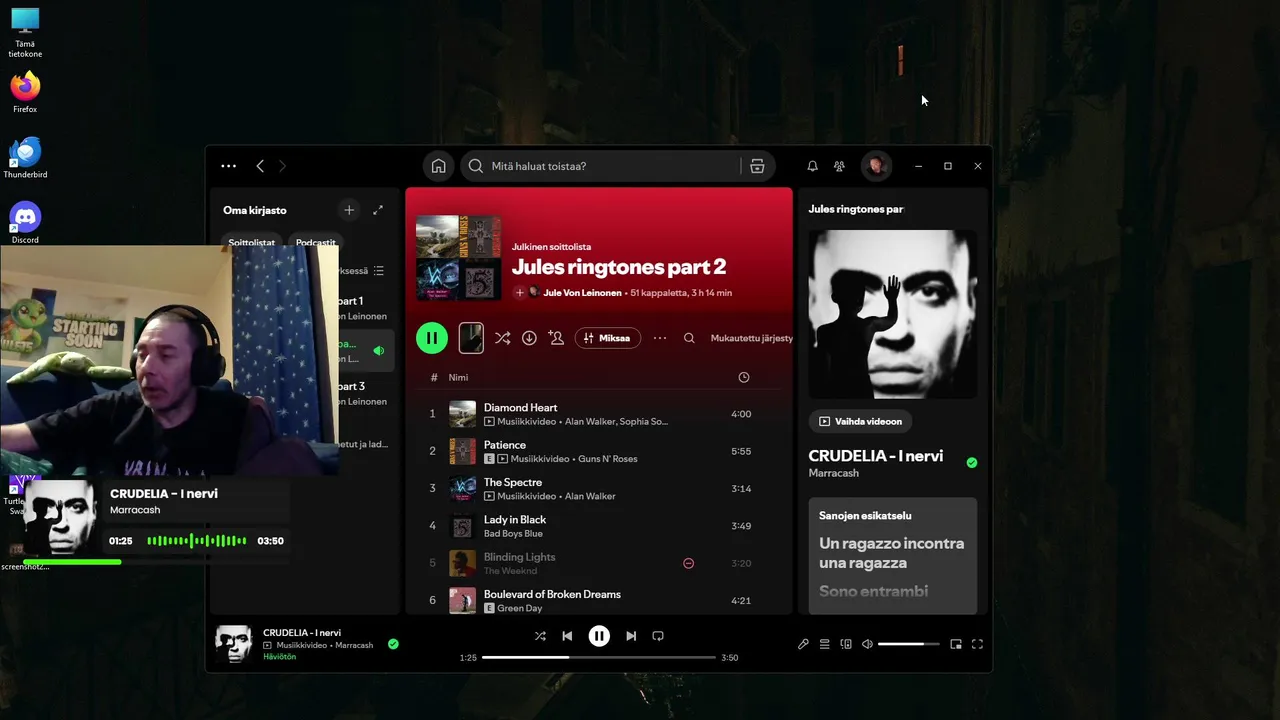This screenshot has width=1280, height=720.
Task: Open the Browse icon in the search bar
Action: tap(757, 166)
